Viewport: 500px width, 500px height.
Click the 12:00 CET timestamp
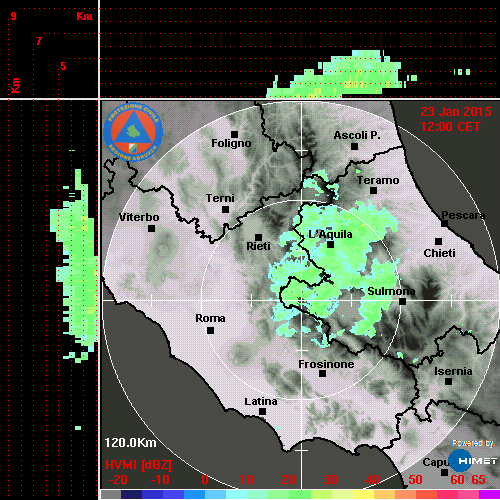(x=450, y=127)
